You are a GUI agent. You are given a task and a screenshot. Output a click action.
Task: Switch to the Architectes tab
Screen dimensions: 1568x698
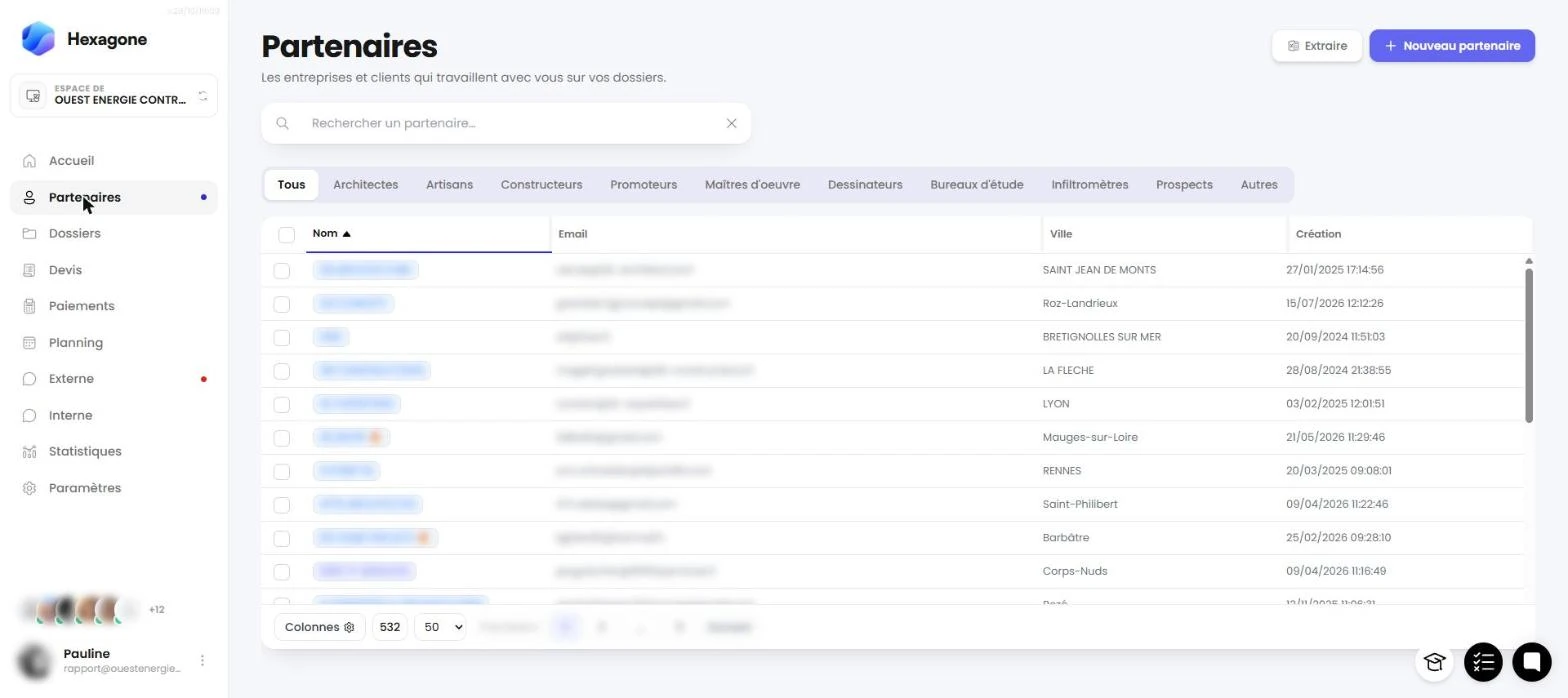click(365, 185)
